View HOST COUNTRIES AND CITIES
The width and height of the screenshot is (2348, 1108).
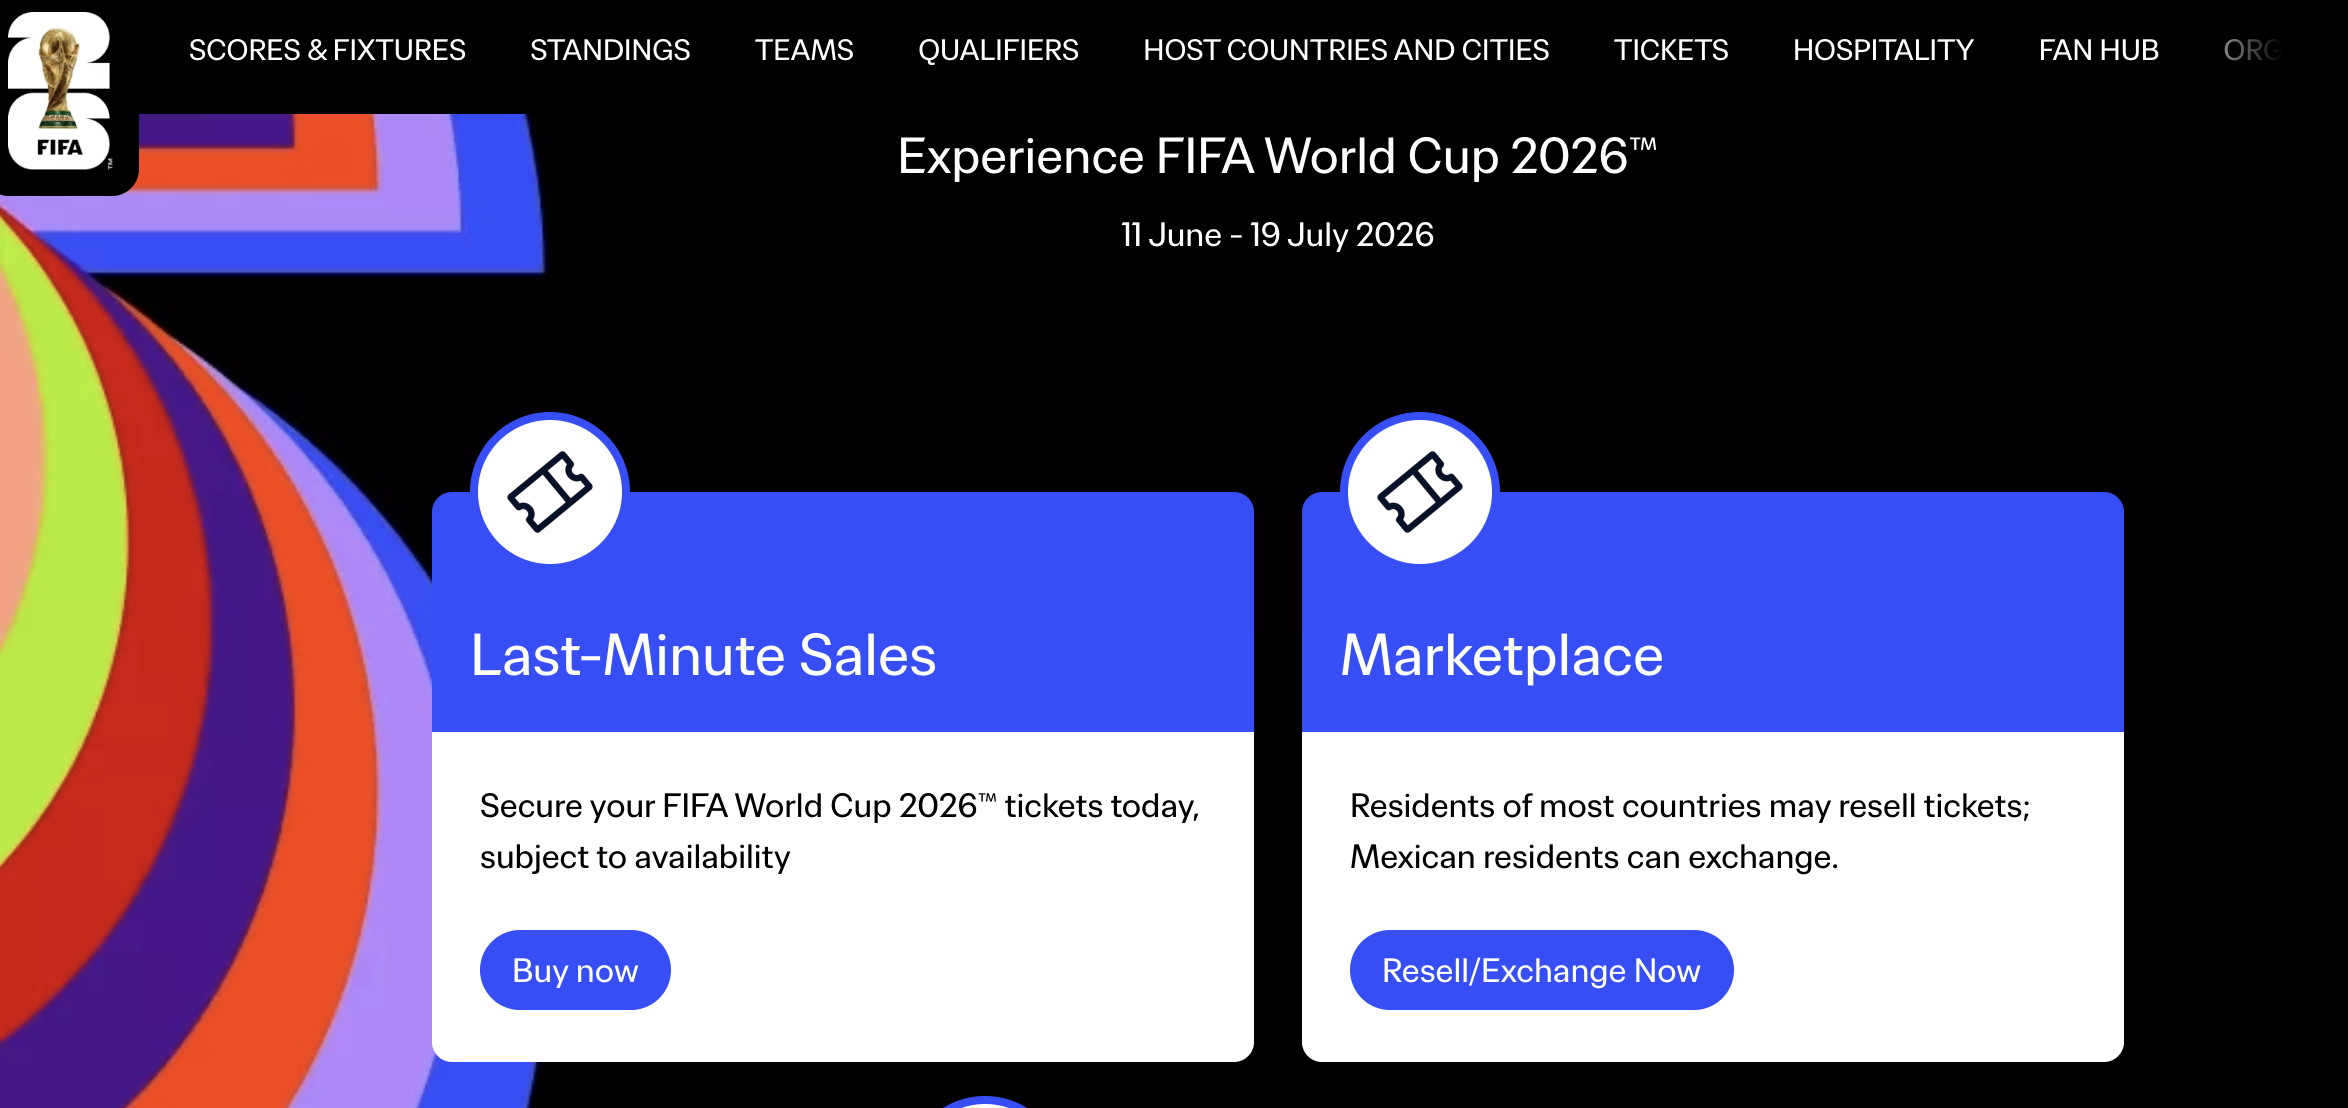click(1346, 50)
